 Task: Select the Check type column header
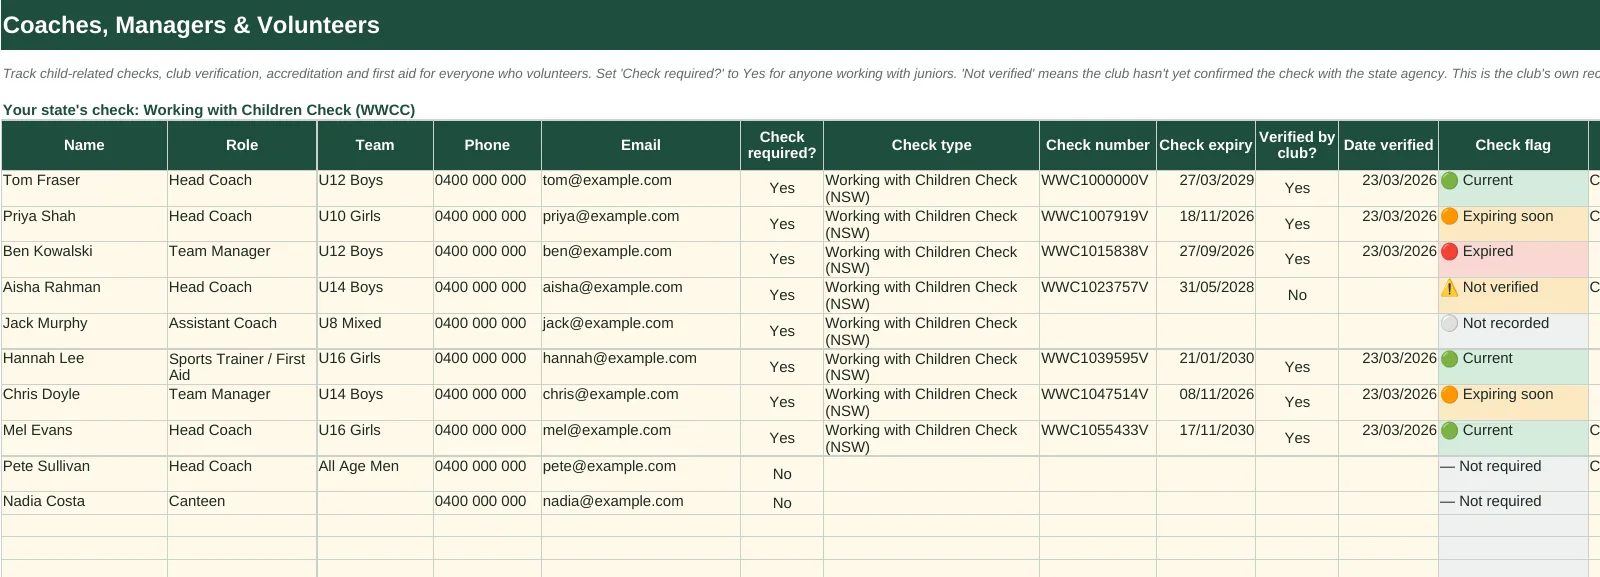[x=931, y=145]
